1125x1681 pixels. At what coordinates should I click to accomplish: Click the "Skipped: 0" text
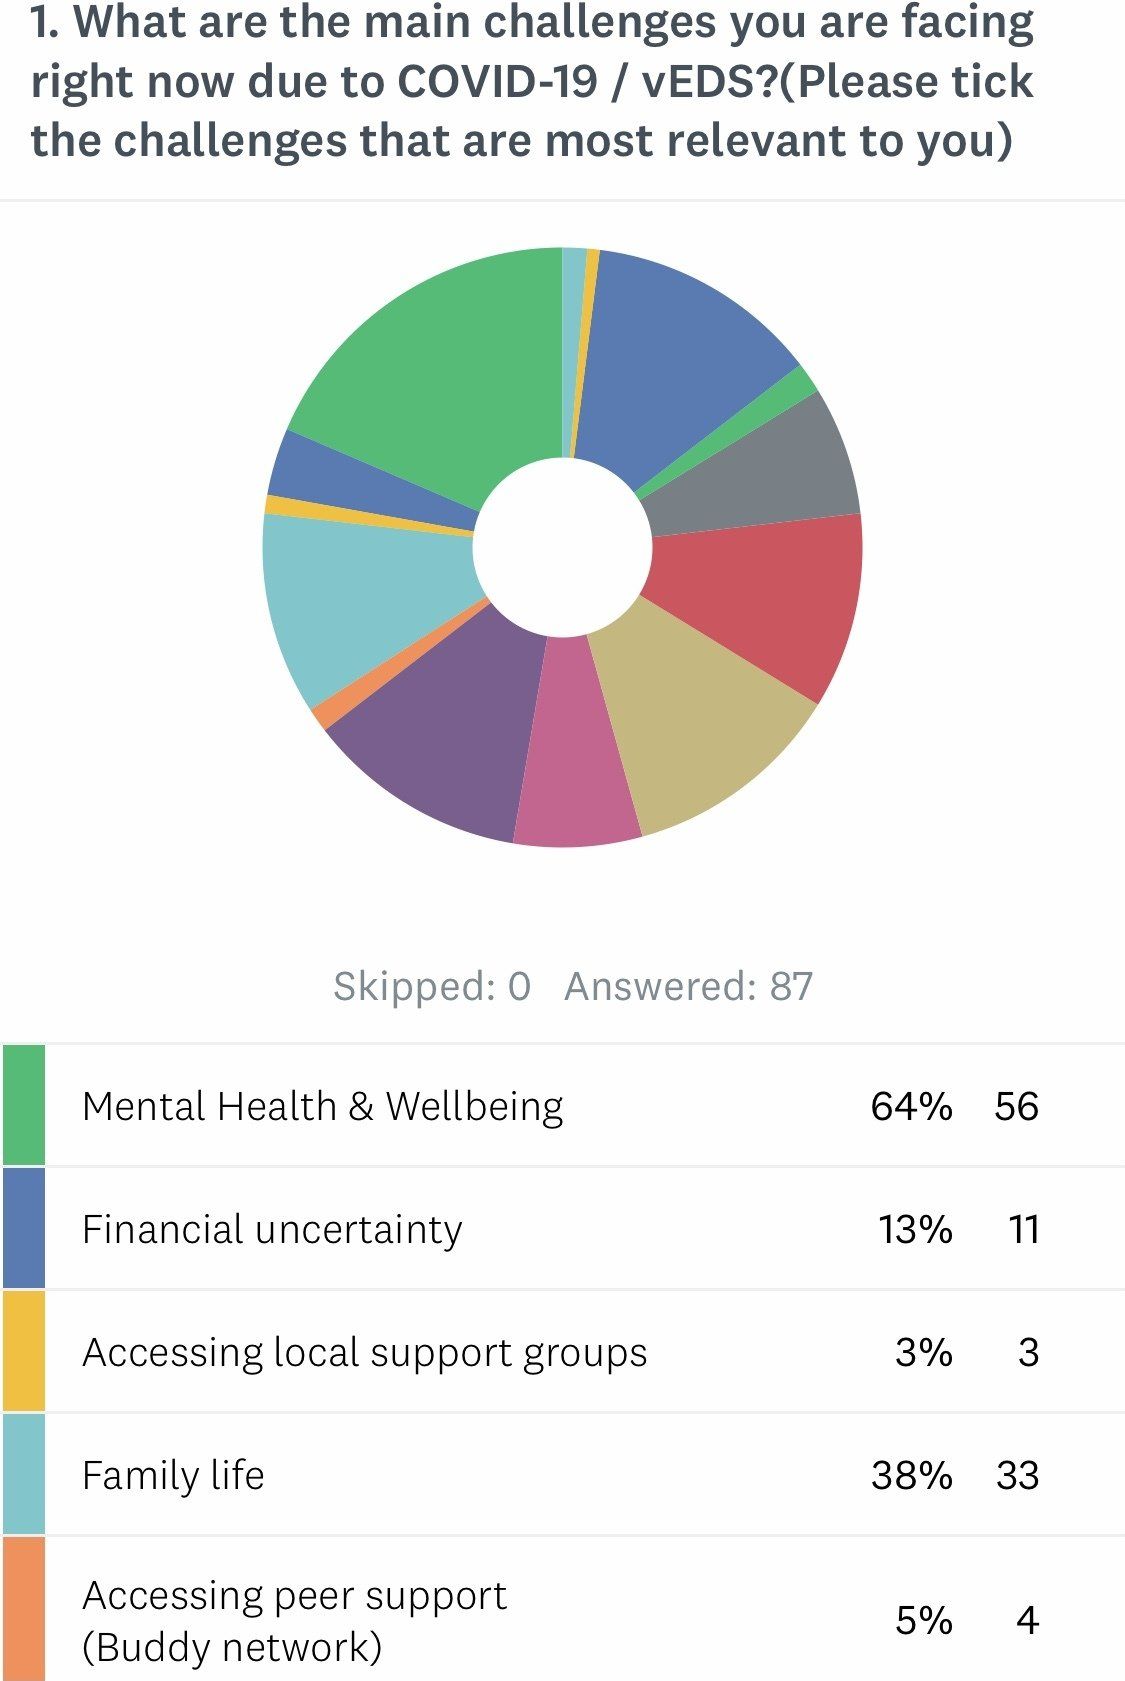pos(431,986)
